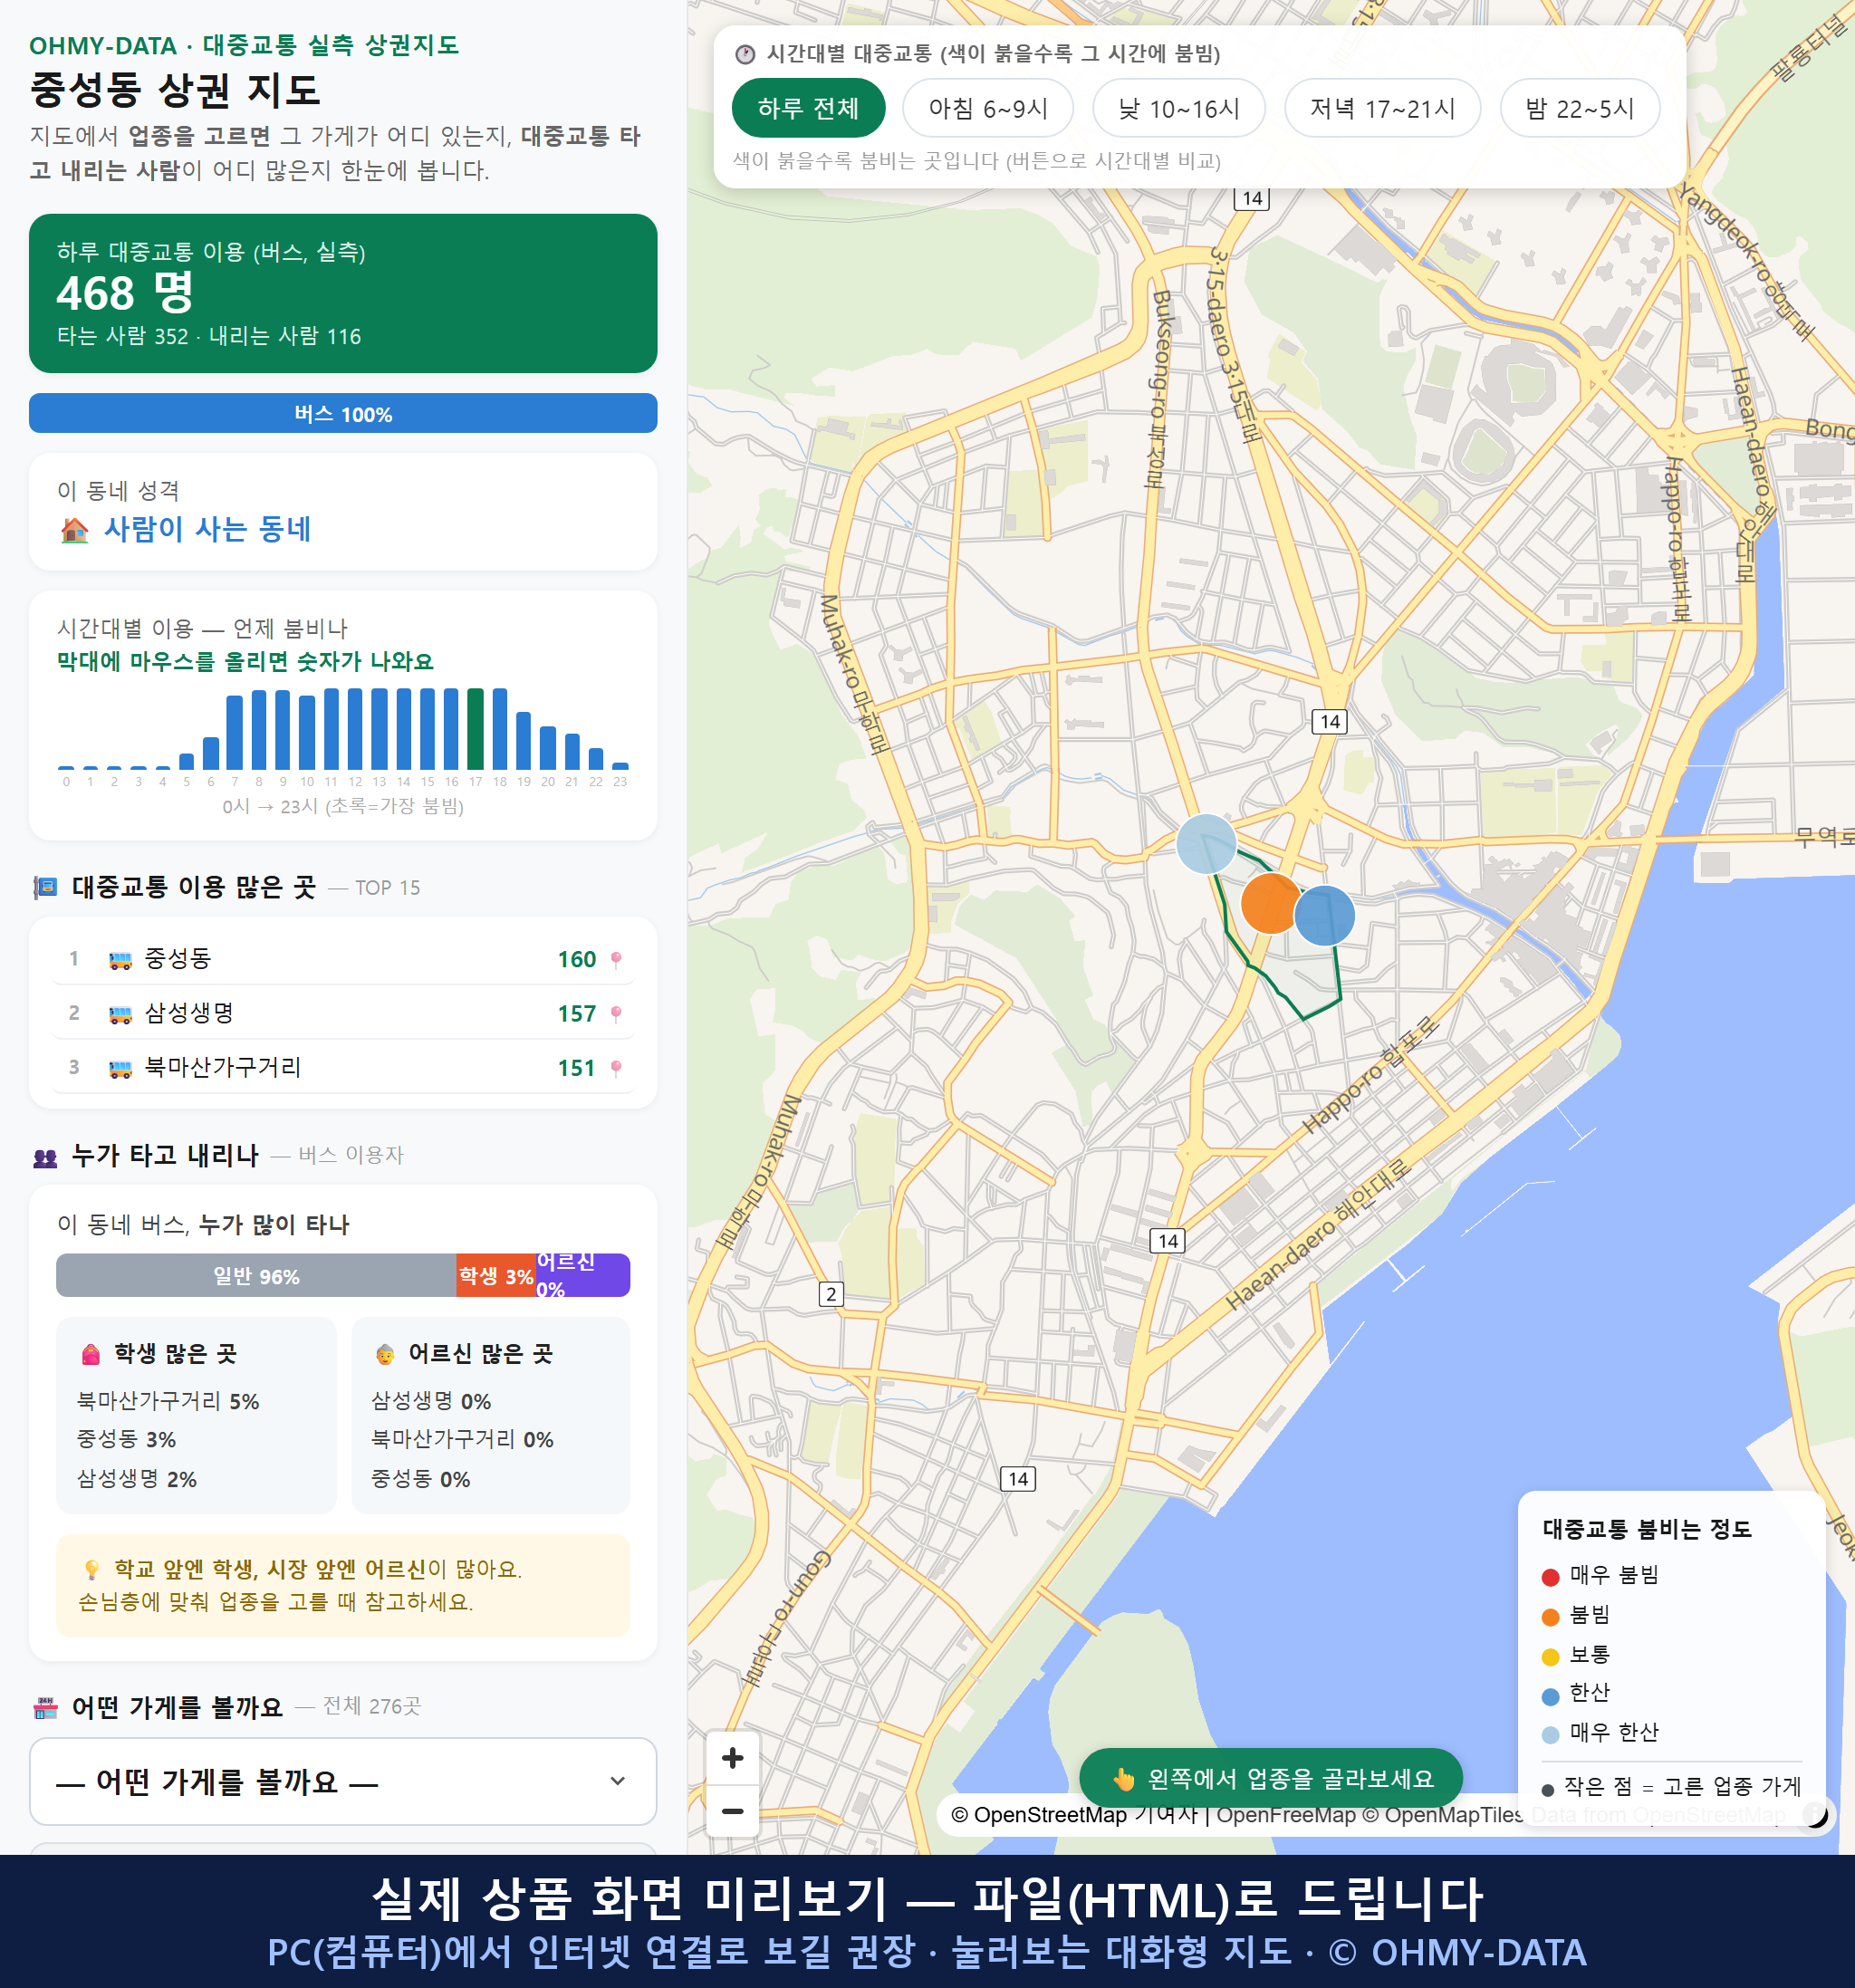The width and height of the screenshot is (1855, 1988).
Task: Click the bus stop icon by 대중교통 이용 많은 곳
Action: [45, 887]
